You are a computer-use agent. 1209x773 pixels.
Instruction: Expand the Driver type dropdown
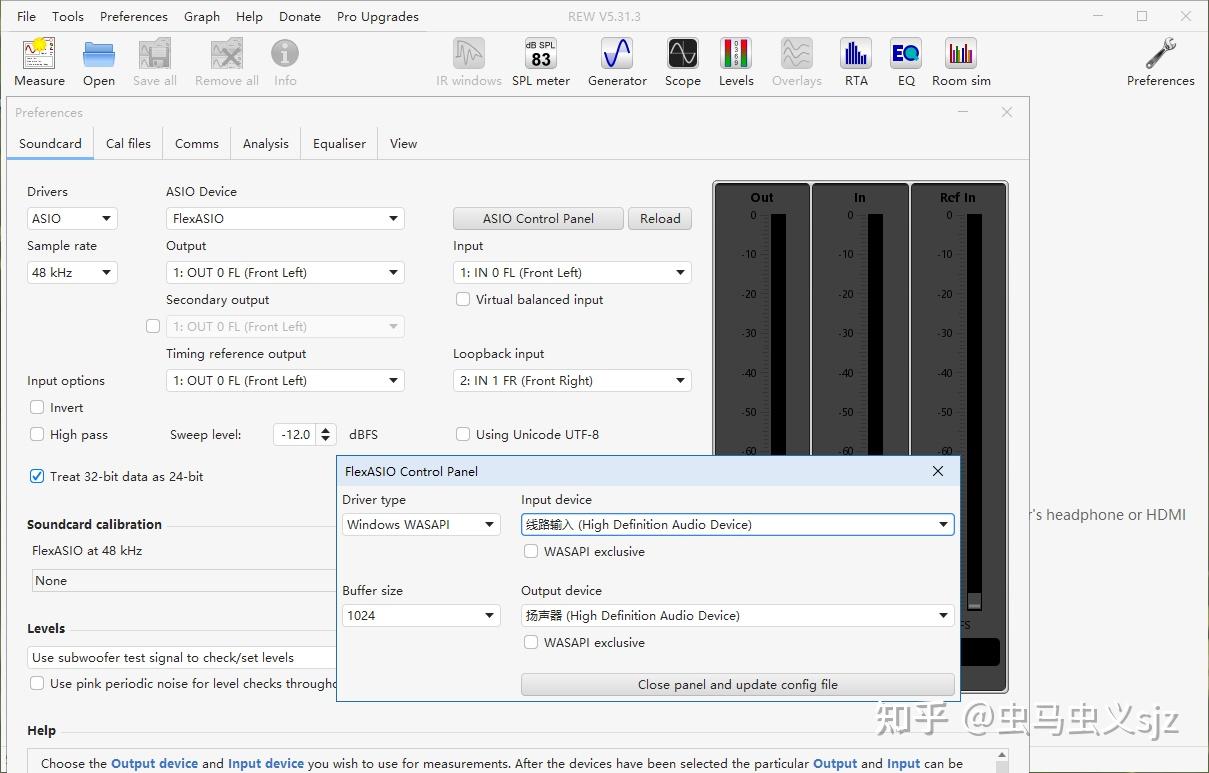point(421,524)
